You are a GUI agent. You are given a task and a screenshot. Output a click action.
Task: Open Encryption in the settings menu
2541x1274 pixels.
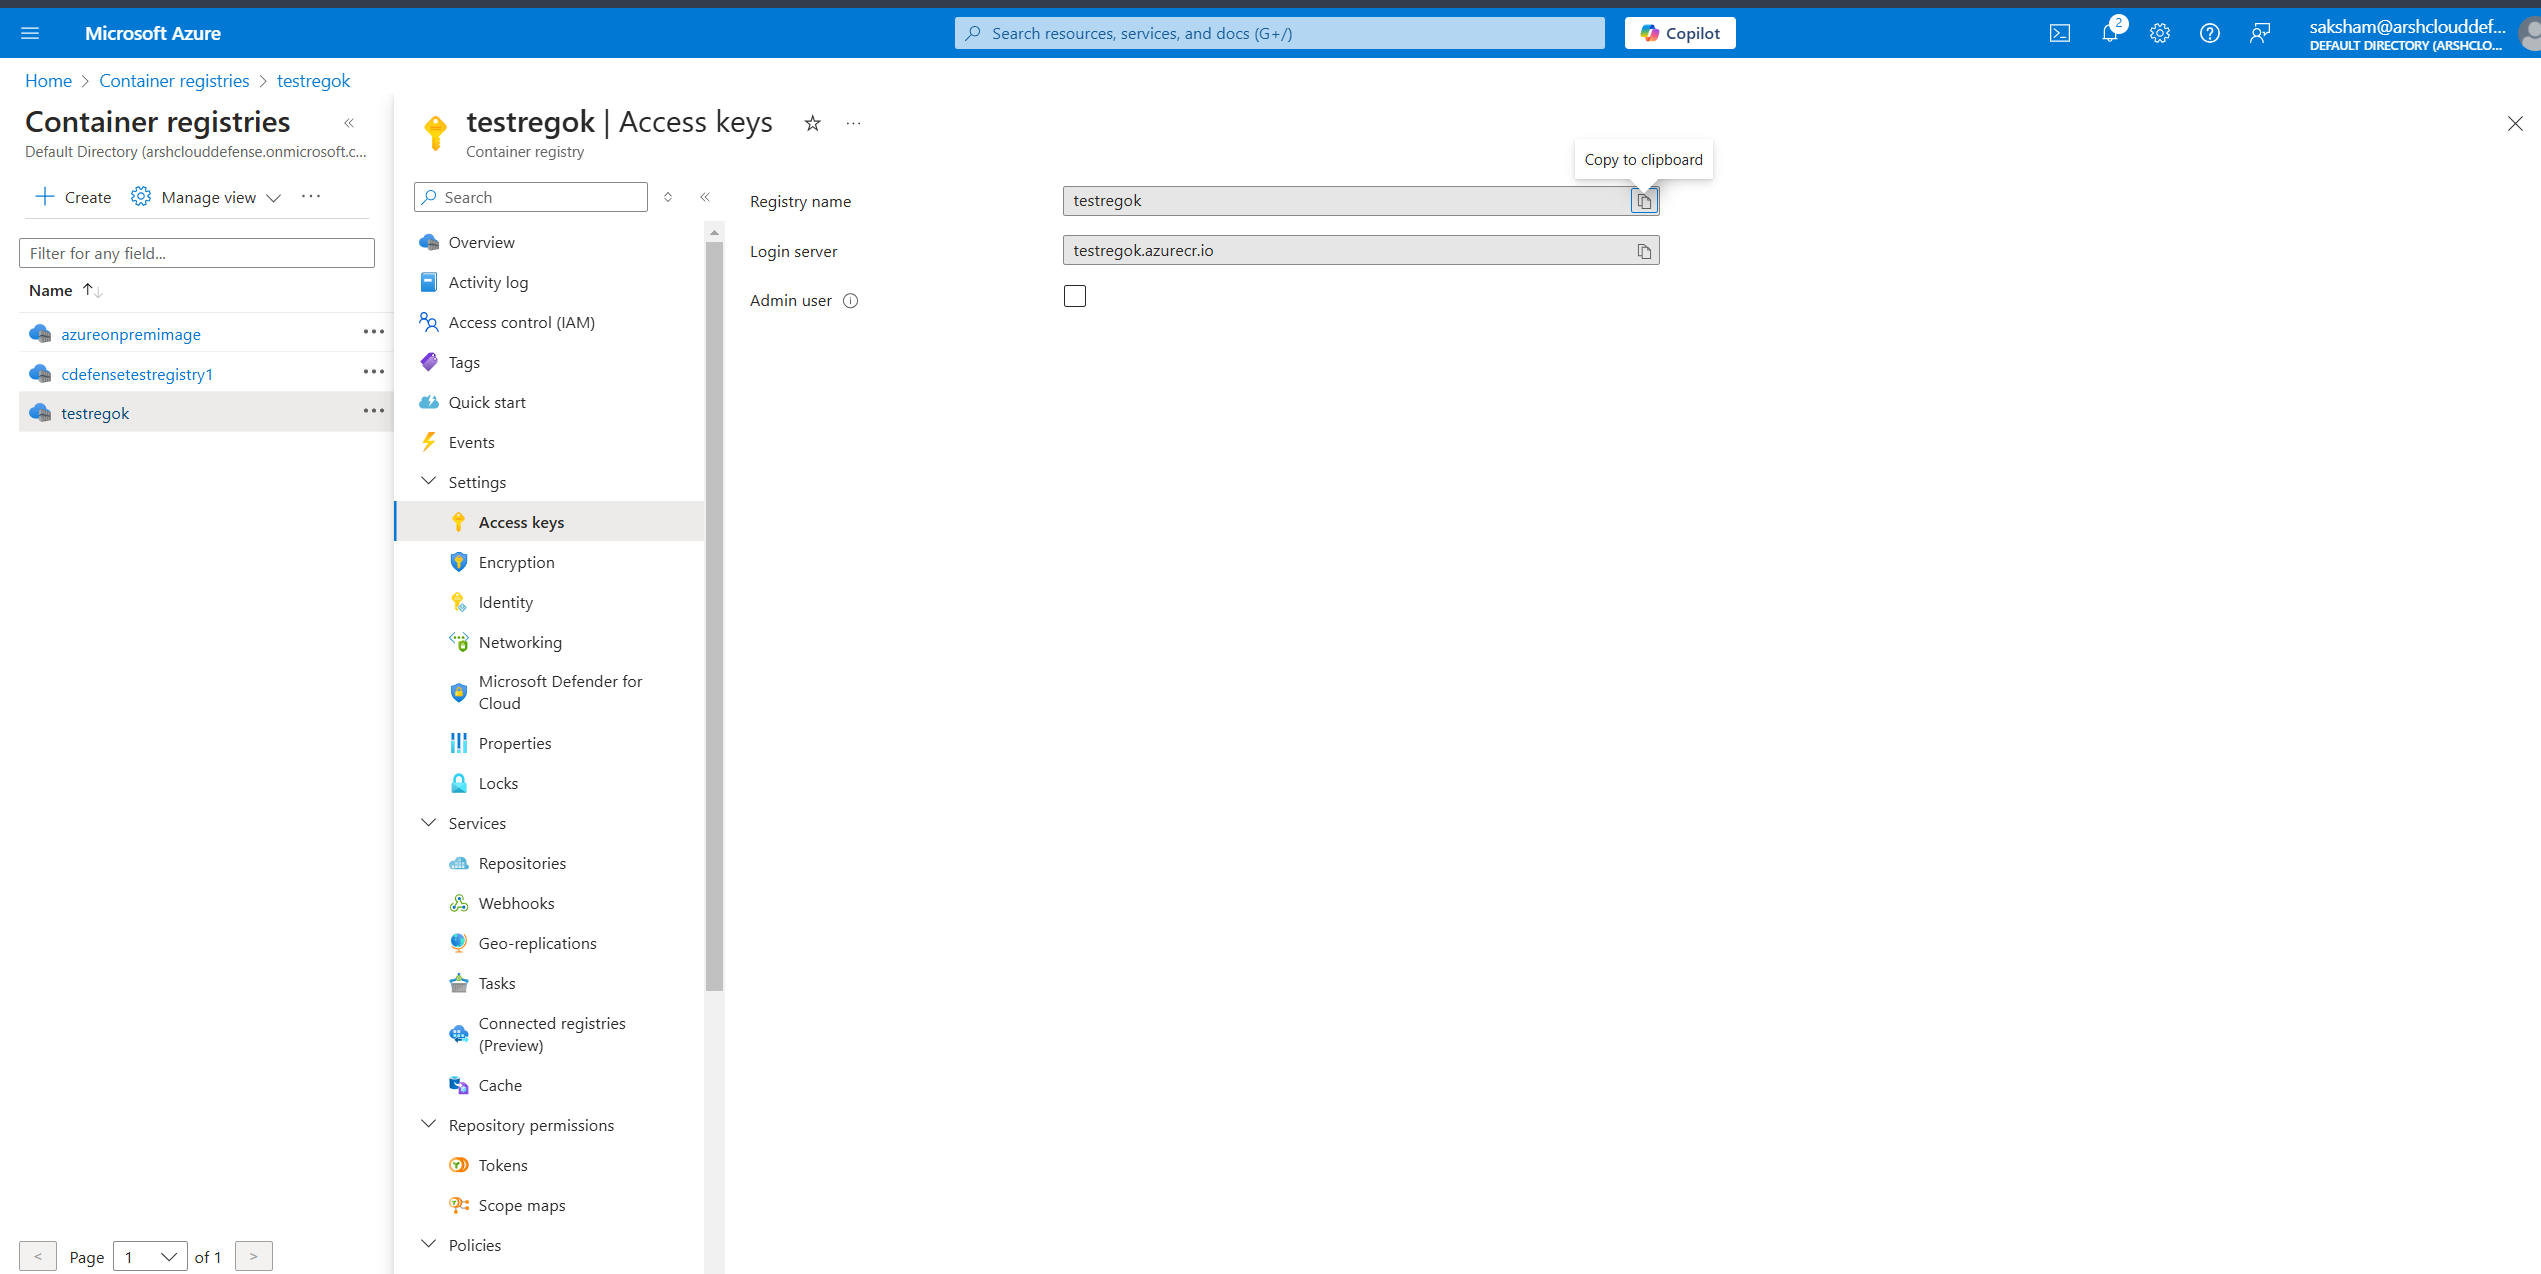click(516, 562)
